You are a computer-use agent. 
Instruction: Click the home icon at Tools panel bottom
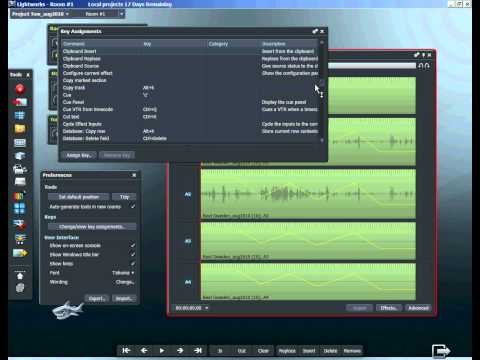pos(20,276)
